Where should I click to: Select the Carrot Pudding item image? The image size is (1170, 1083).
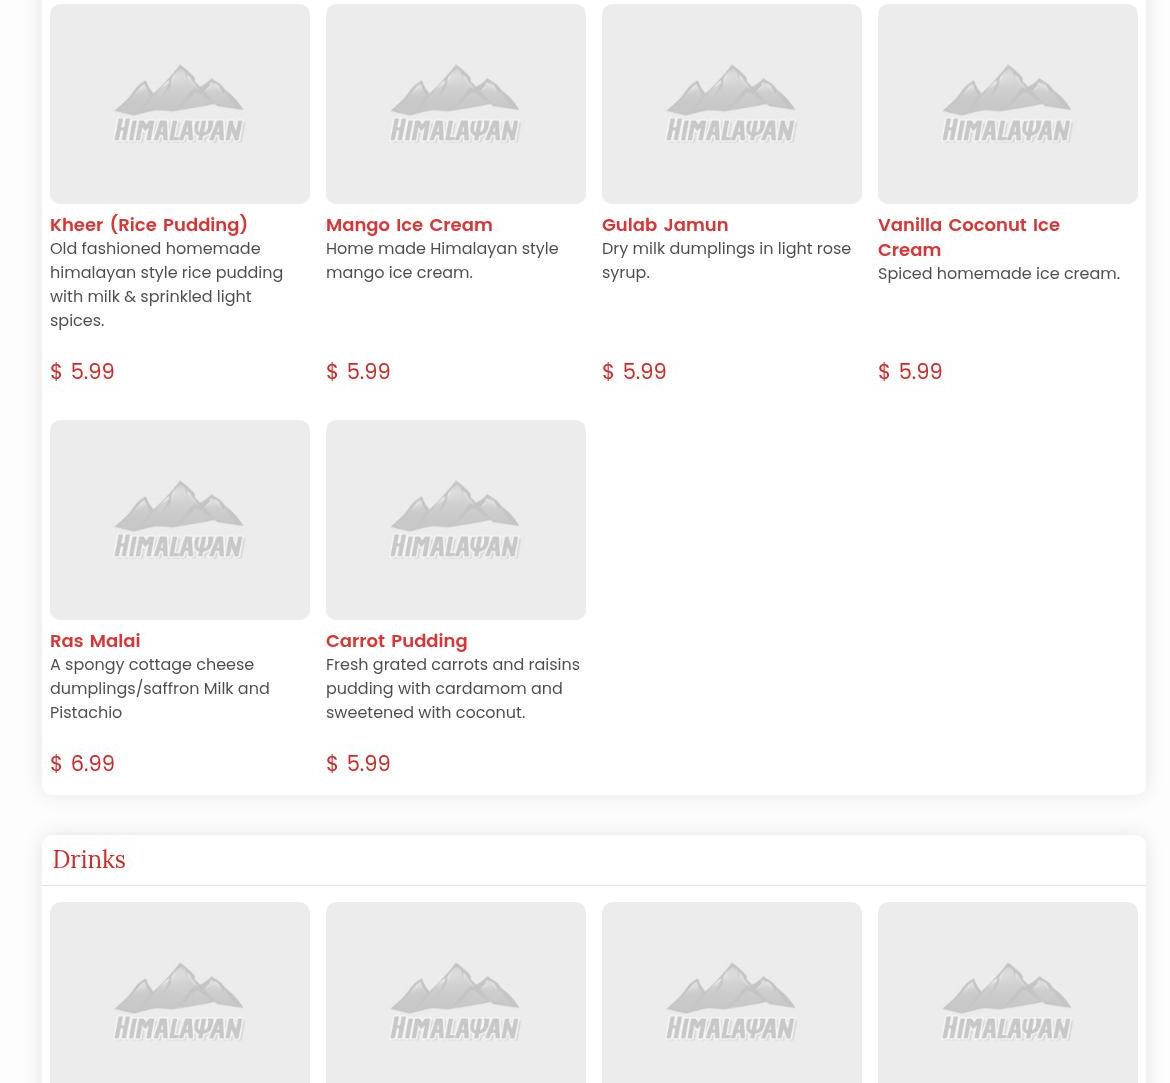pos(456,520)
